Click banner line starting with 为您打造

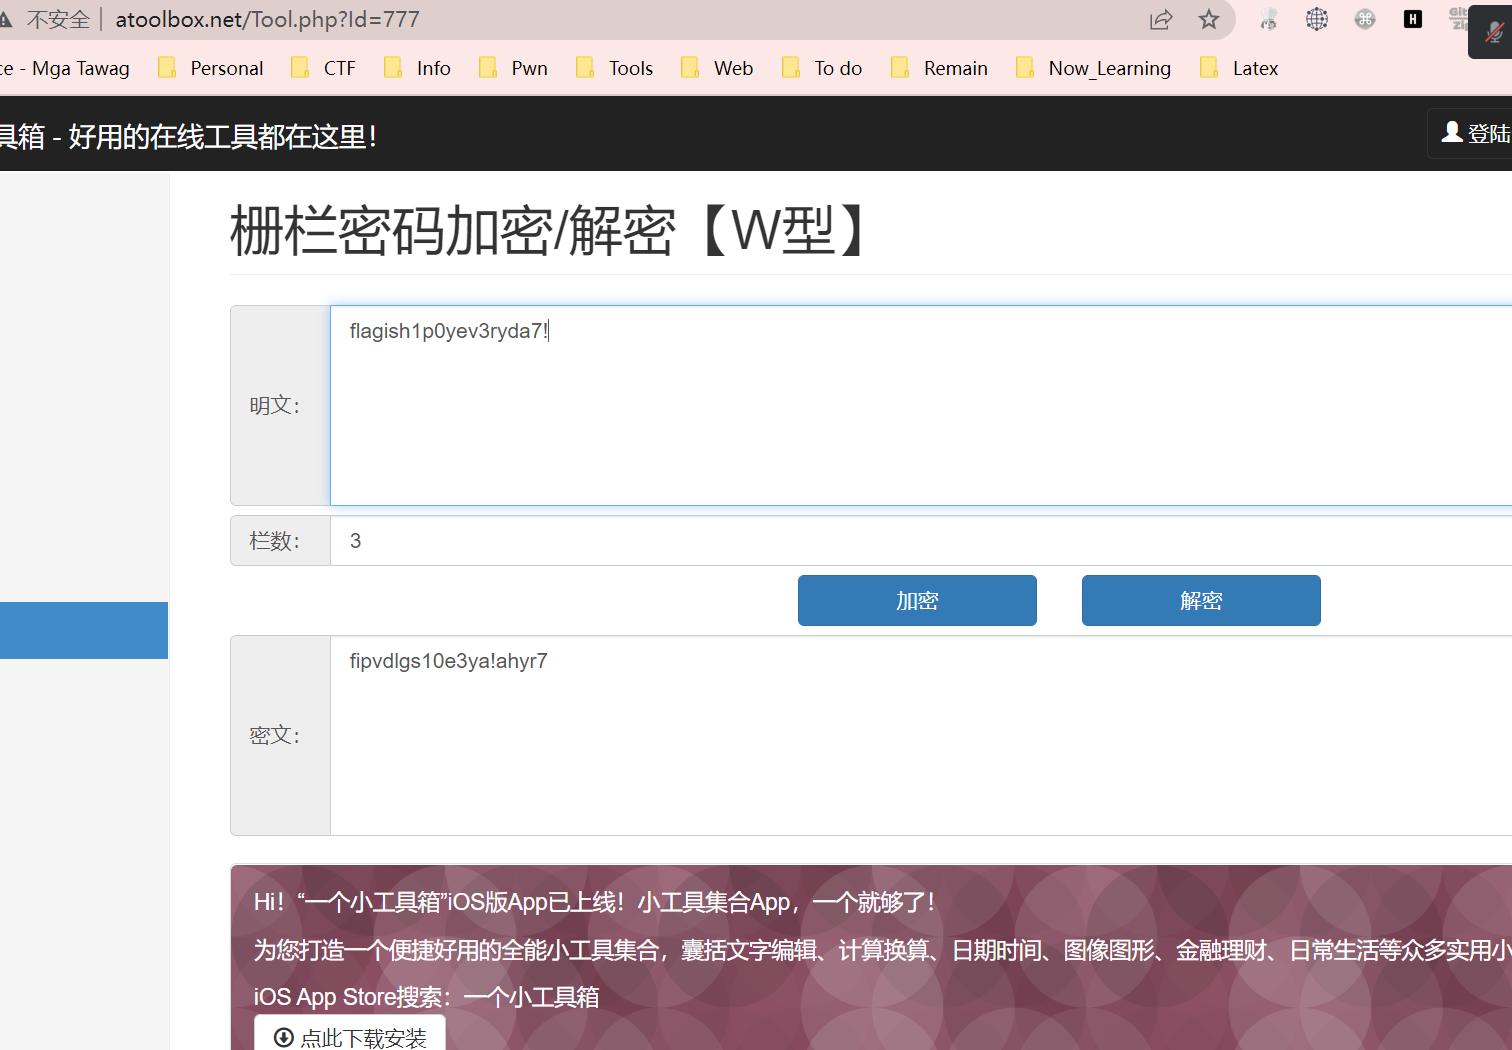[x=882, y=949]
